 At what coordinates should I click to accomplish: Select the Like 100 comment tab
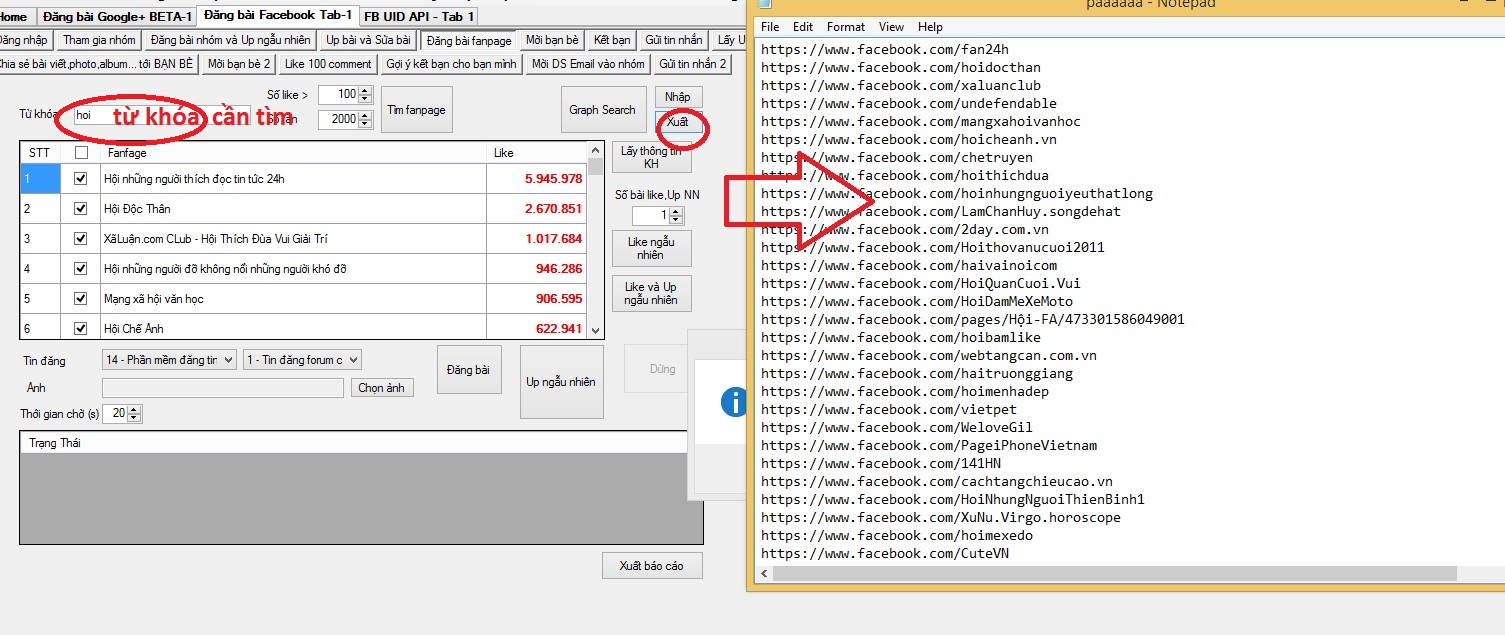pos(328,64)
